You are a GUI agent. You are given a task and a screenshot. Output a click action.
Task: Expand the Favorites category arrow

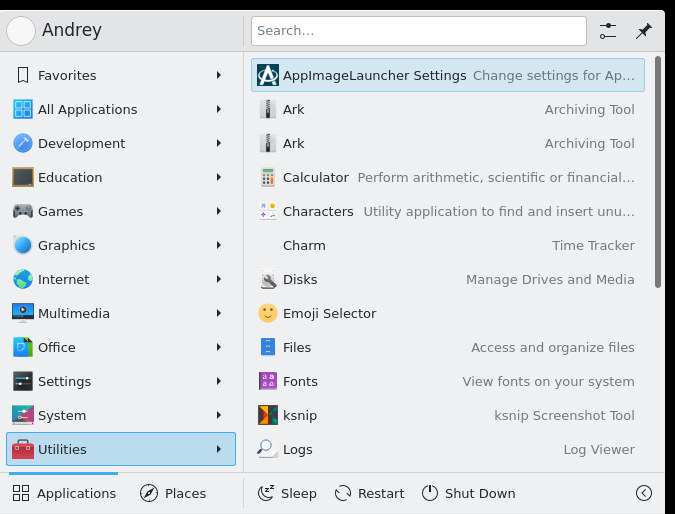click(219, 75)
